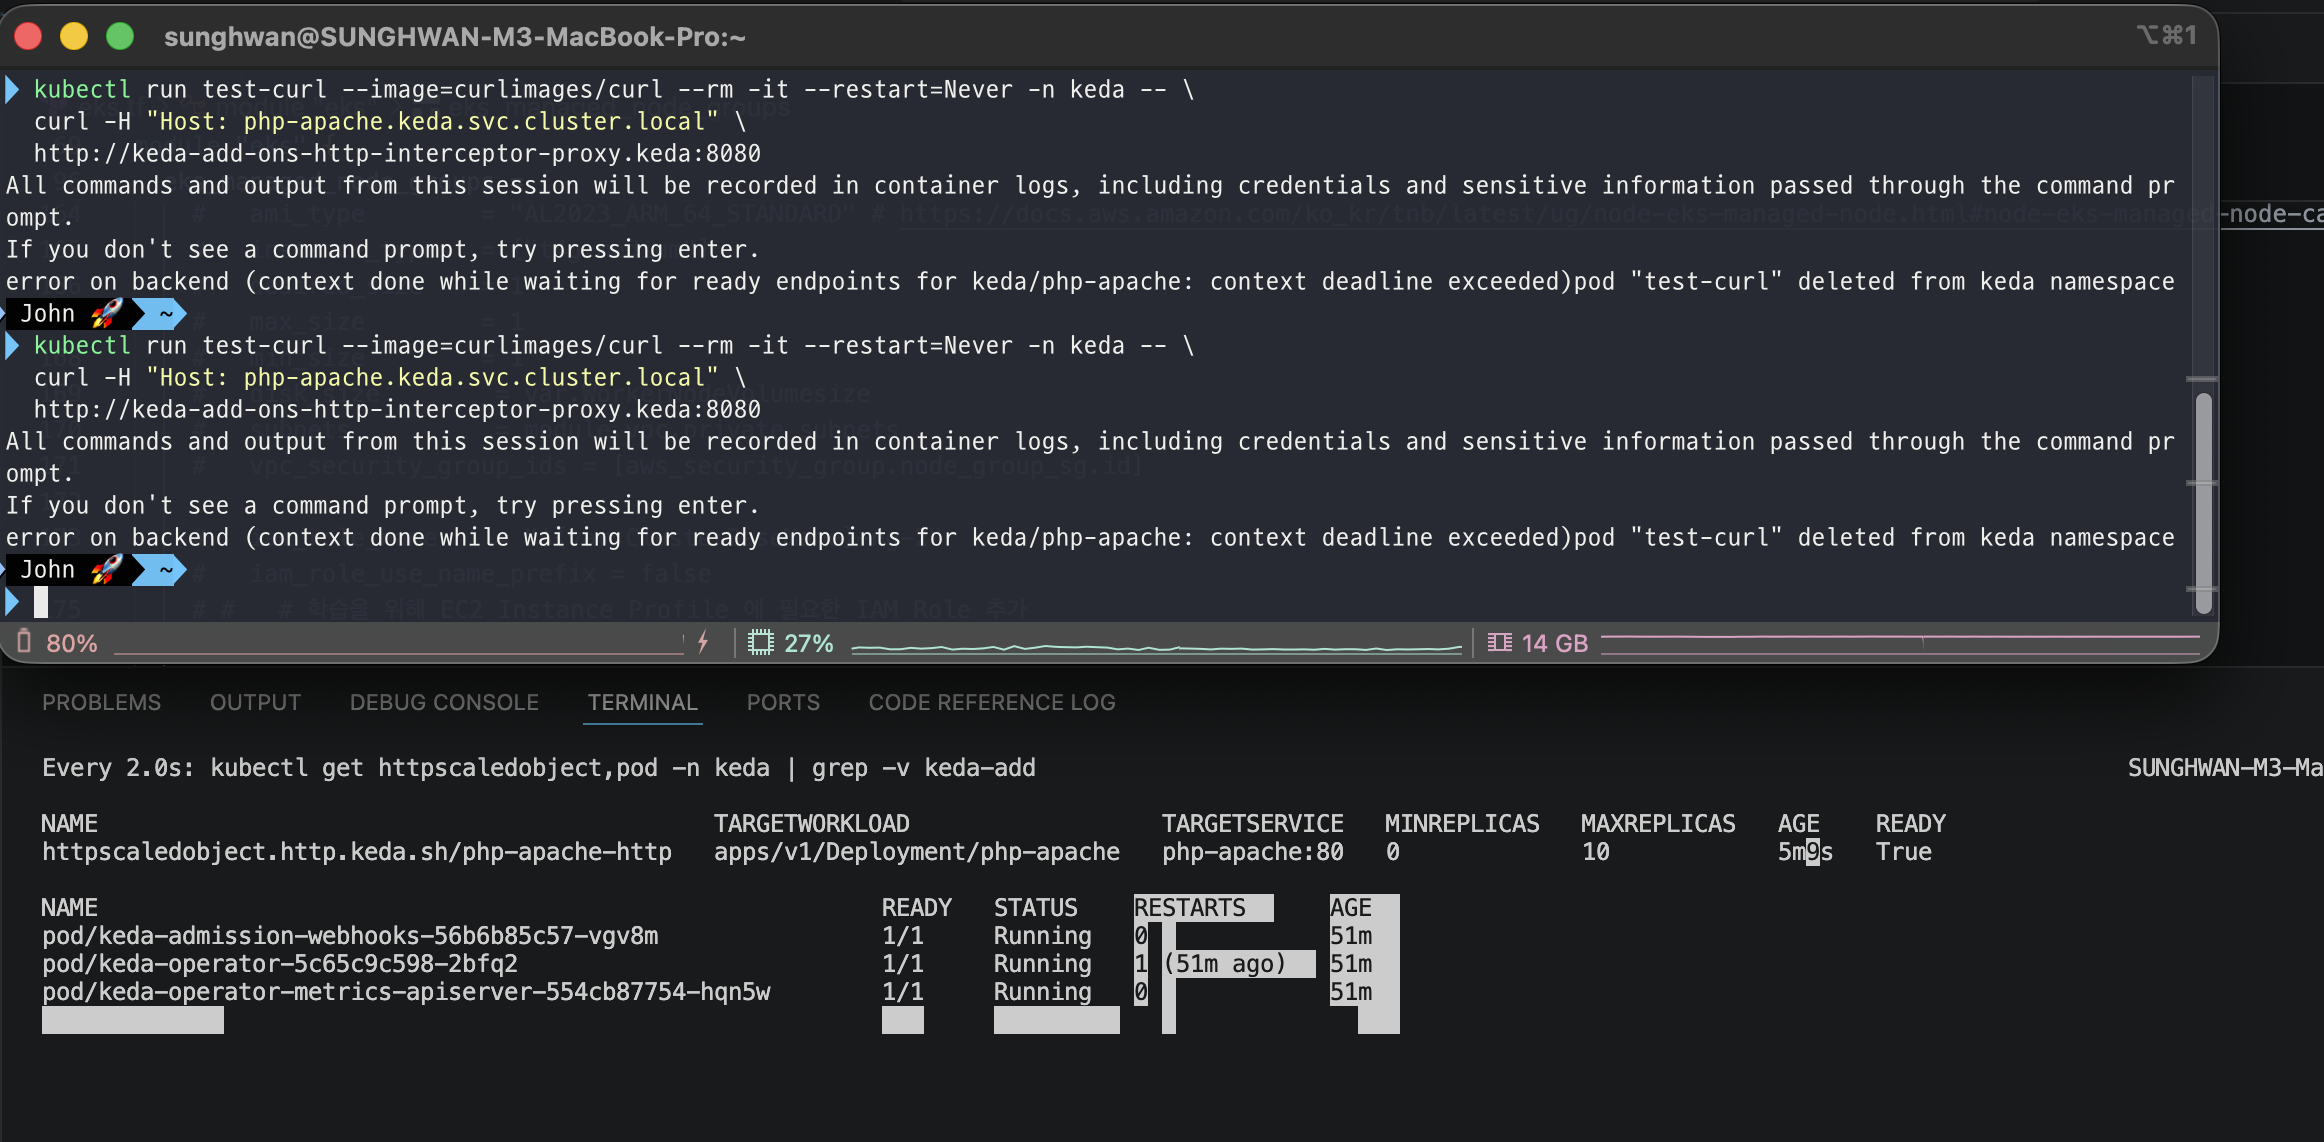
Task: Click the rocket emoji in the upper John prompt
Action: point(106,313)
